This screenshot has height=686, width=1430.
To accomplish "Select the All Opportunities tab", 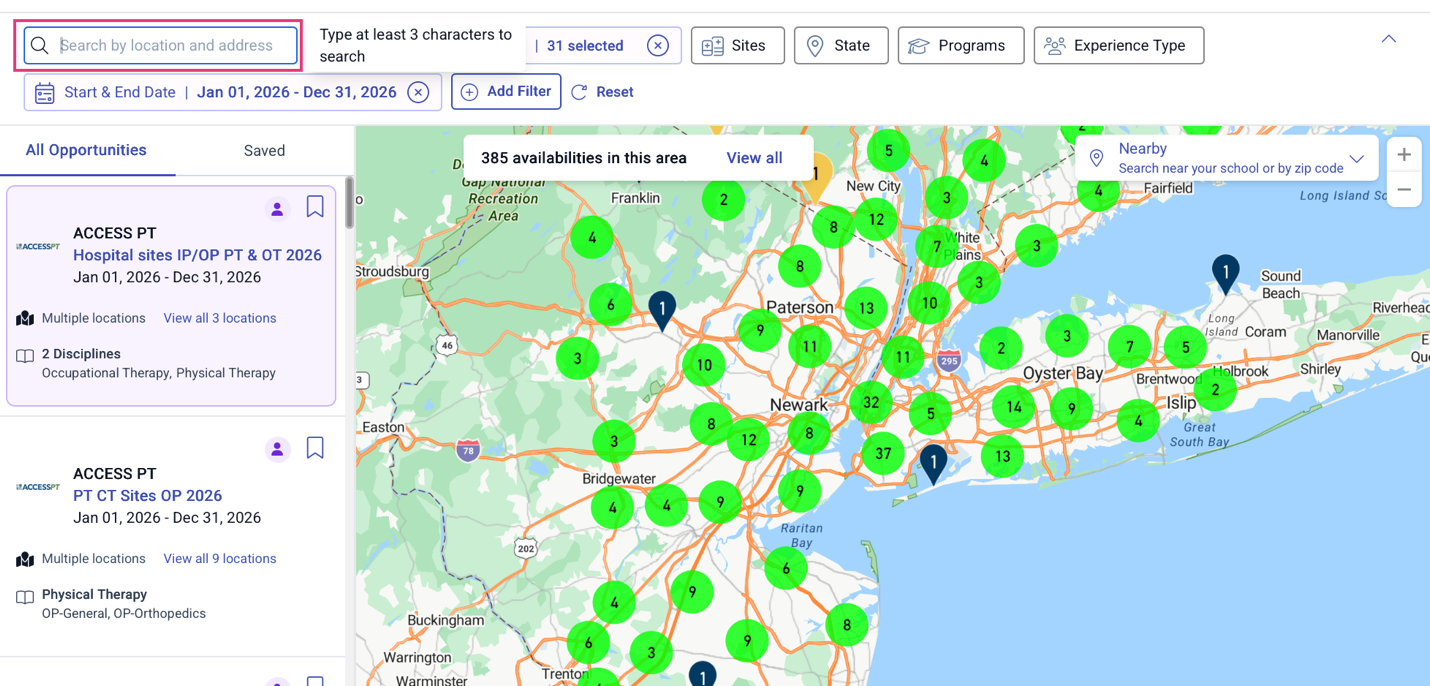I will [86, 150].
